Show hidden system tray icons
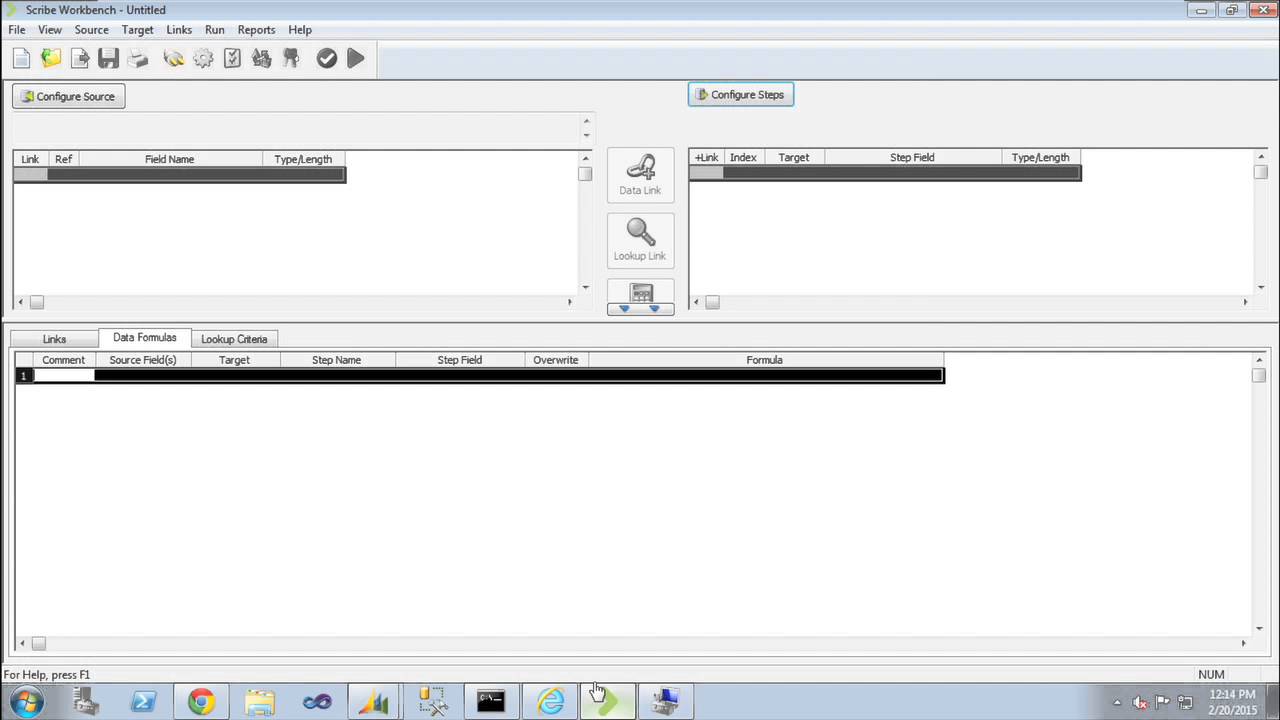 pos(1117,702)
